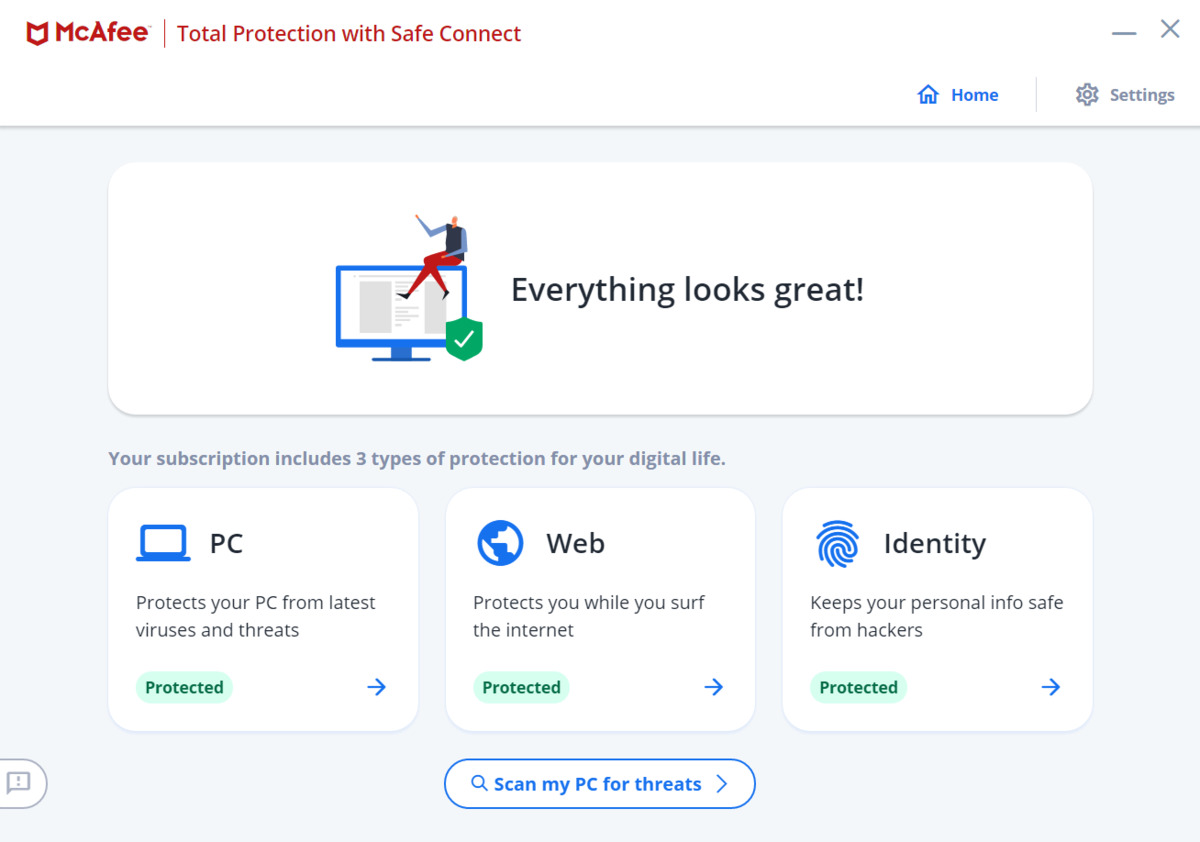Image resolution: width=1200 pixels, height=842 pixels.
Task: Click 'Everything looks great!' status text
Action: [x=687, y=290]
